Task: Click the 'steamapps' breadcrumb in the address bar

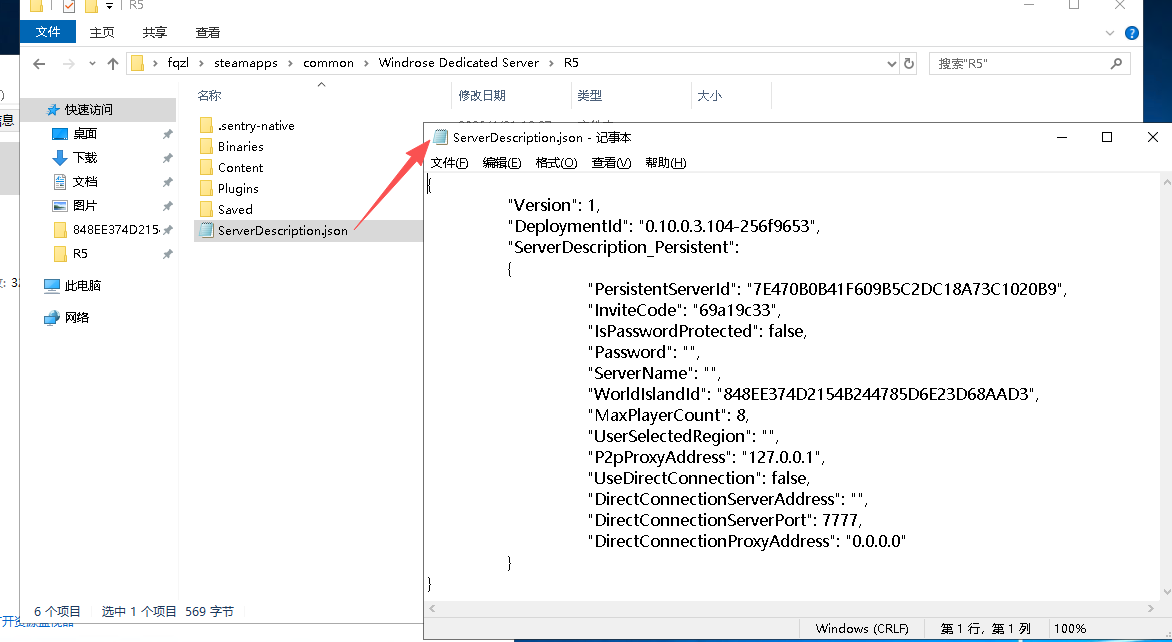Action: coord(241,63)
